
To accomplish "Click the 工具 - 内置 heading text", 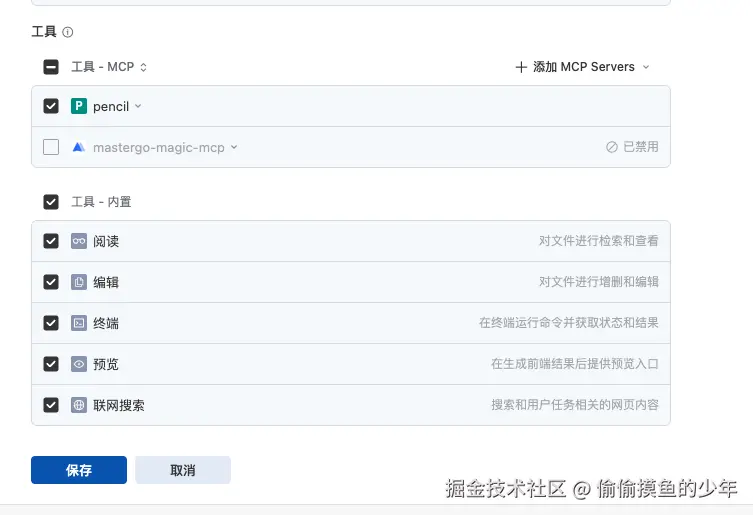I will 101,202.
